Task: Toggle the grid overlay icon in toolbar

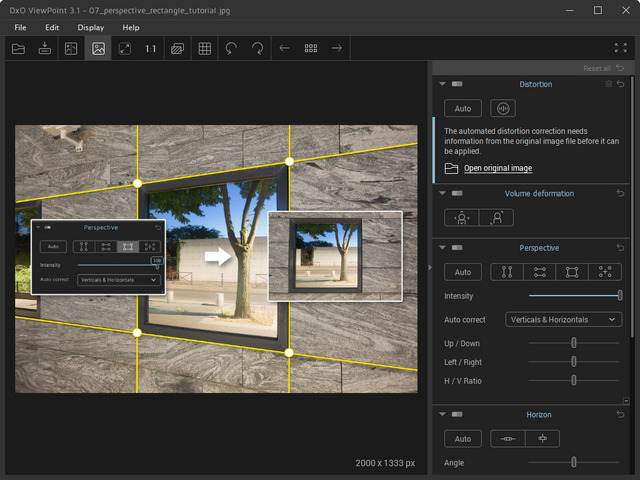Action: 204,48
